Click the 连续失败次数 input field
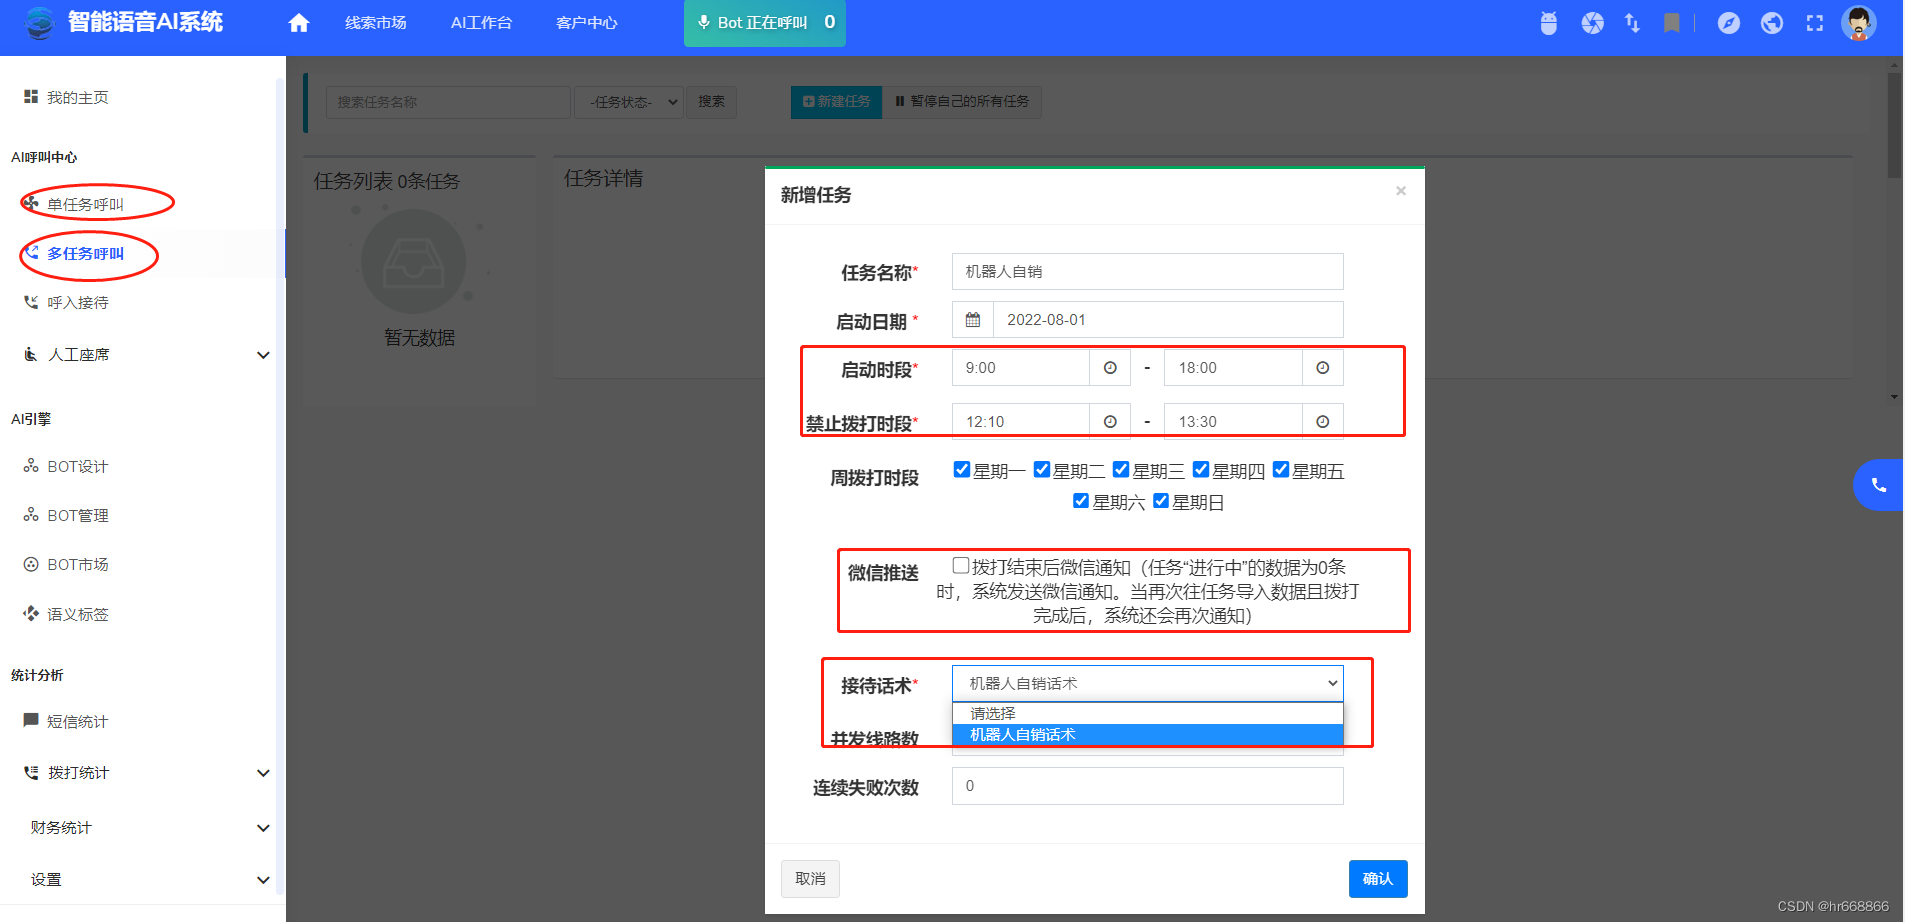This screenshot has width=1905, height=922. pos(1147,786)
